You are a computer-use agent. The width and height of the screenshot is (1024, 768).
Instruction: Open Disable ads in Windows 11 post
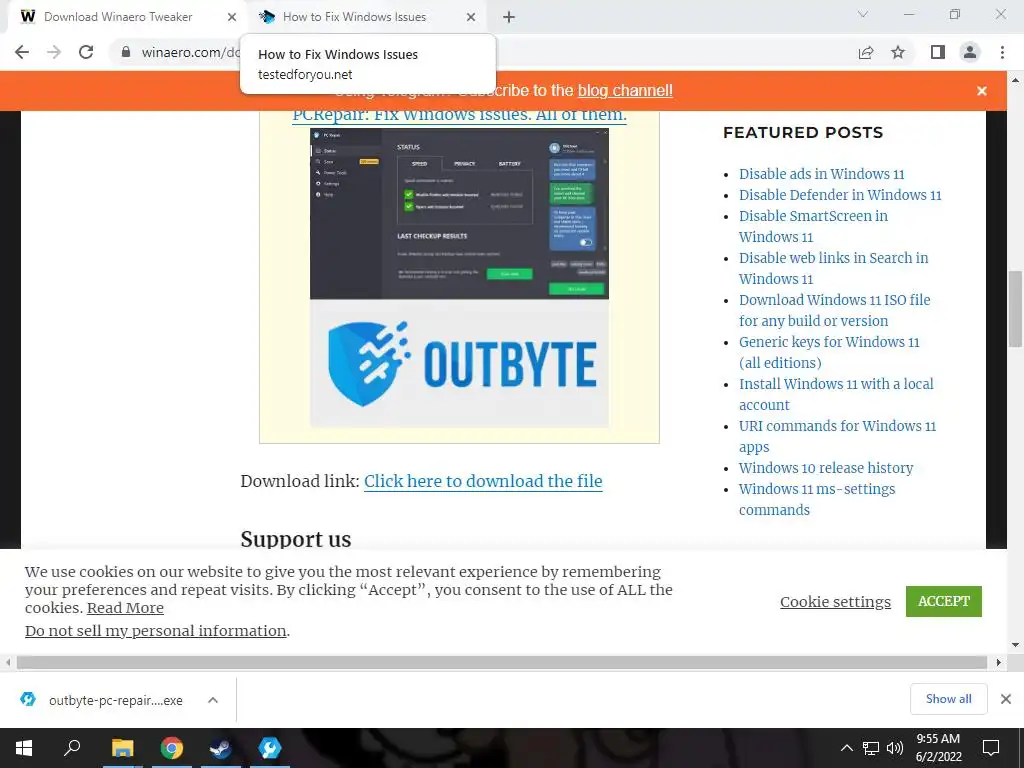821,174
